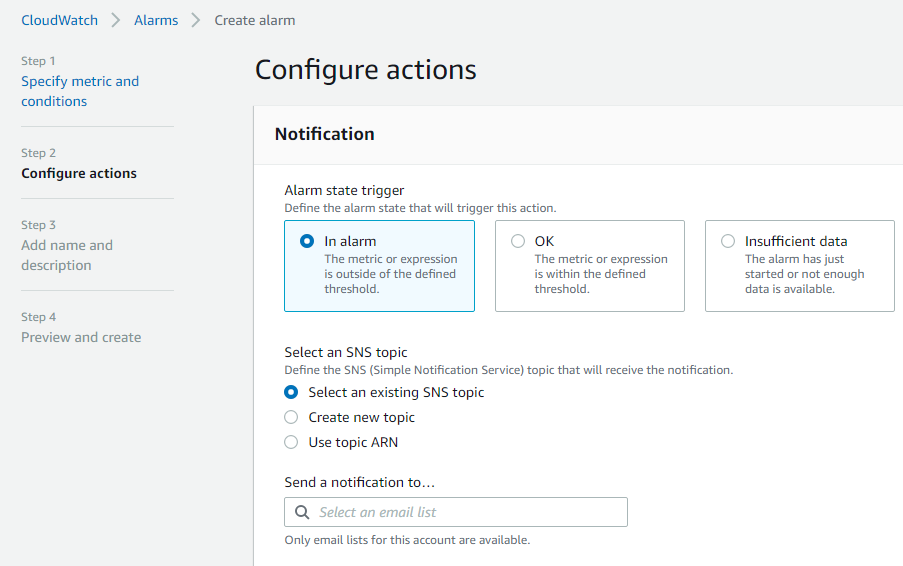
Task: Click the Create alarm breadcrumb text
Action: (255, 20)
